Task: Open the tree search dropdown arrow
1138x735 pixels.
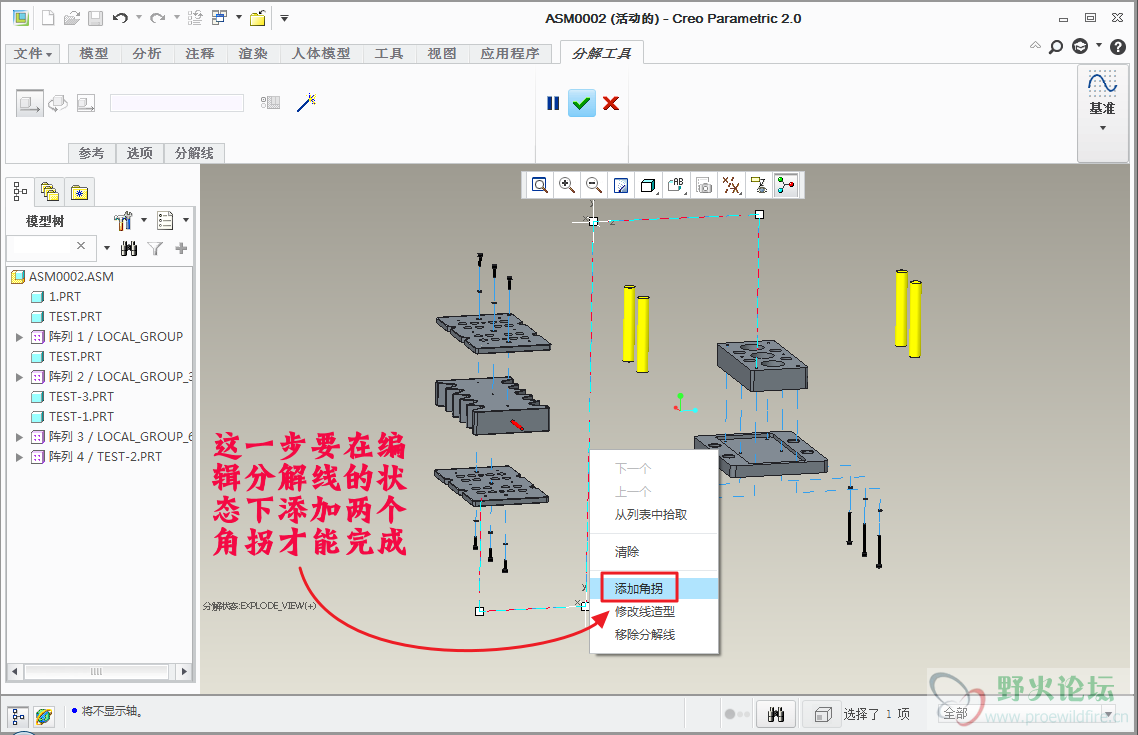Action: [x=107, y=248]
